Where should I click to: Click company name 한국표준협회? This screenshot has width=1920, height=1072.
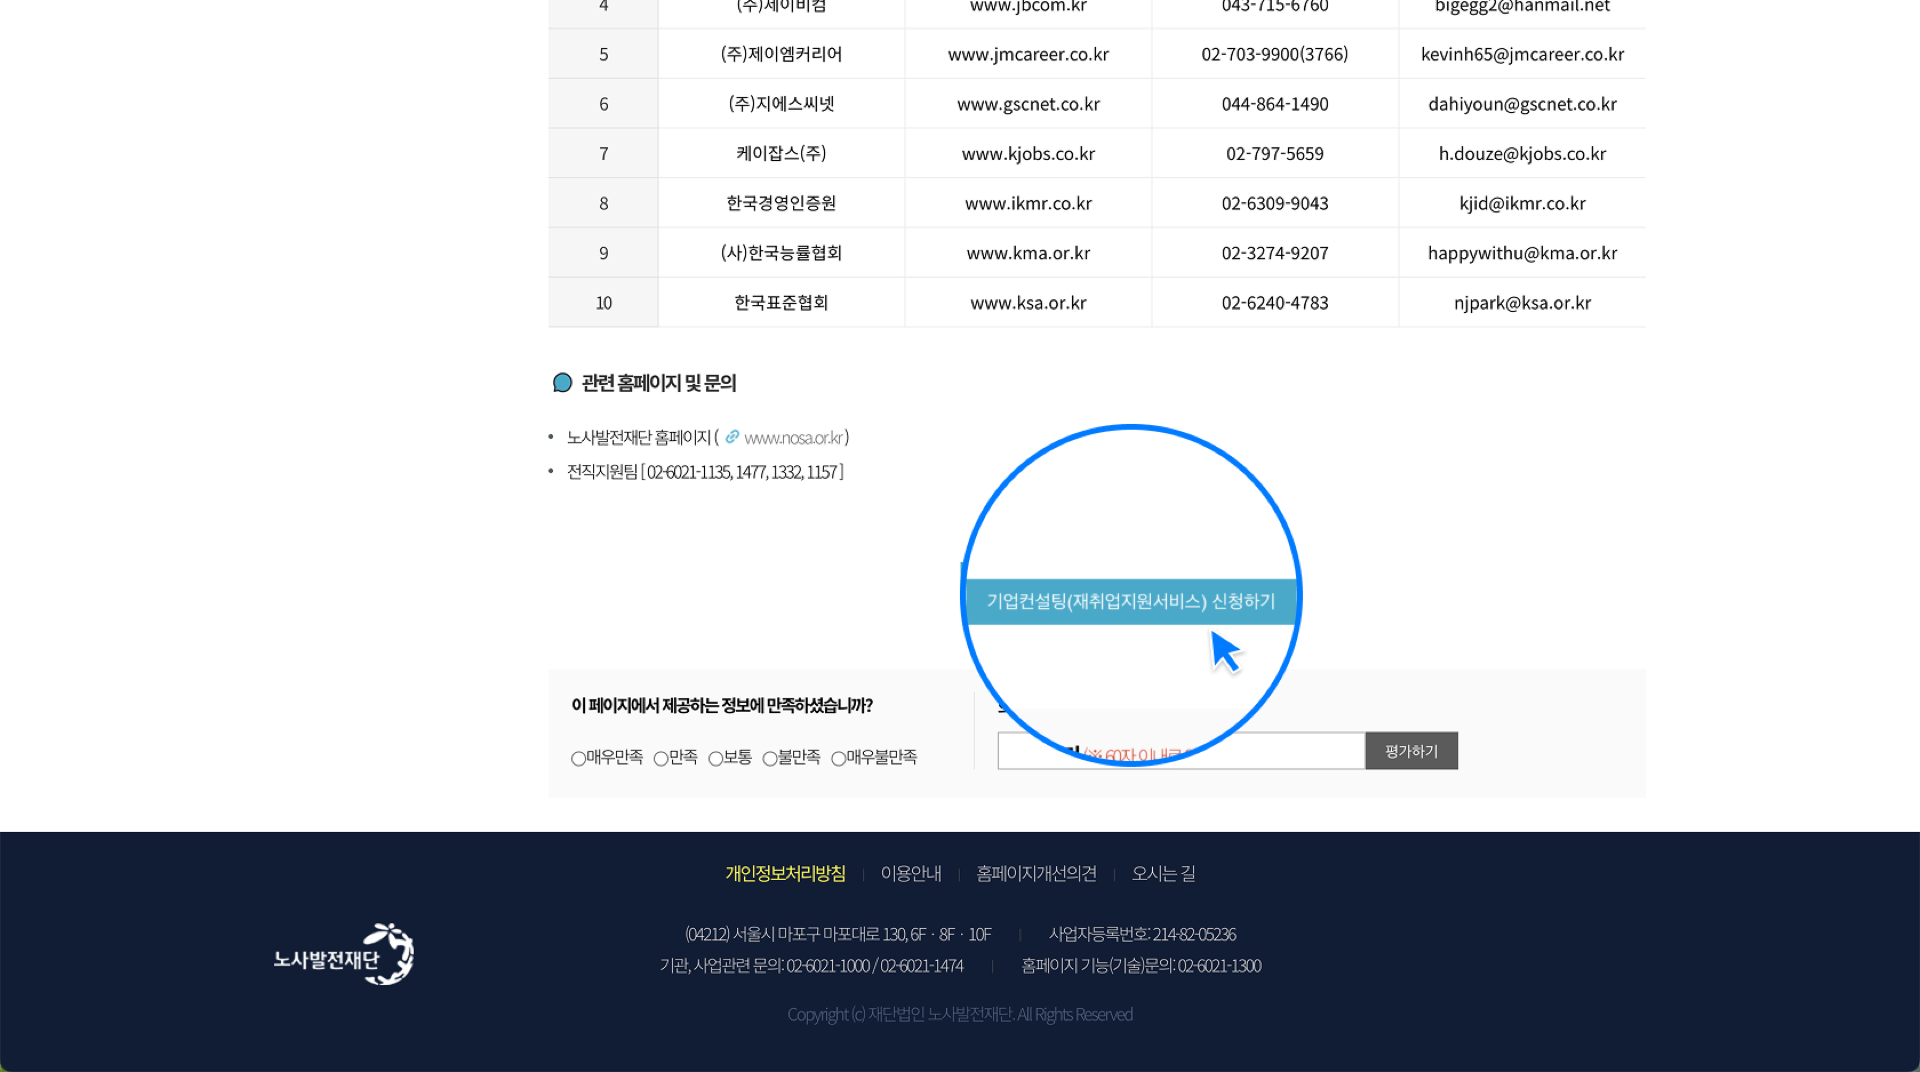[781, 303]
